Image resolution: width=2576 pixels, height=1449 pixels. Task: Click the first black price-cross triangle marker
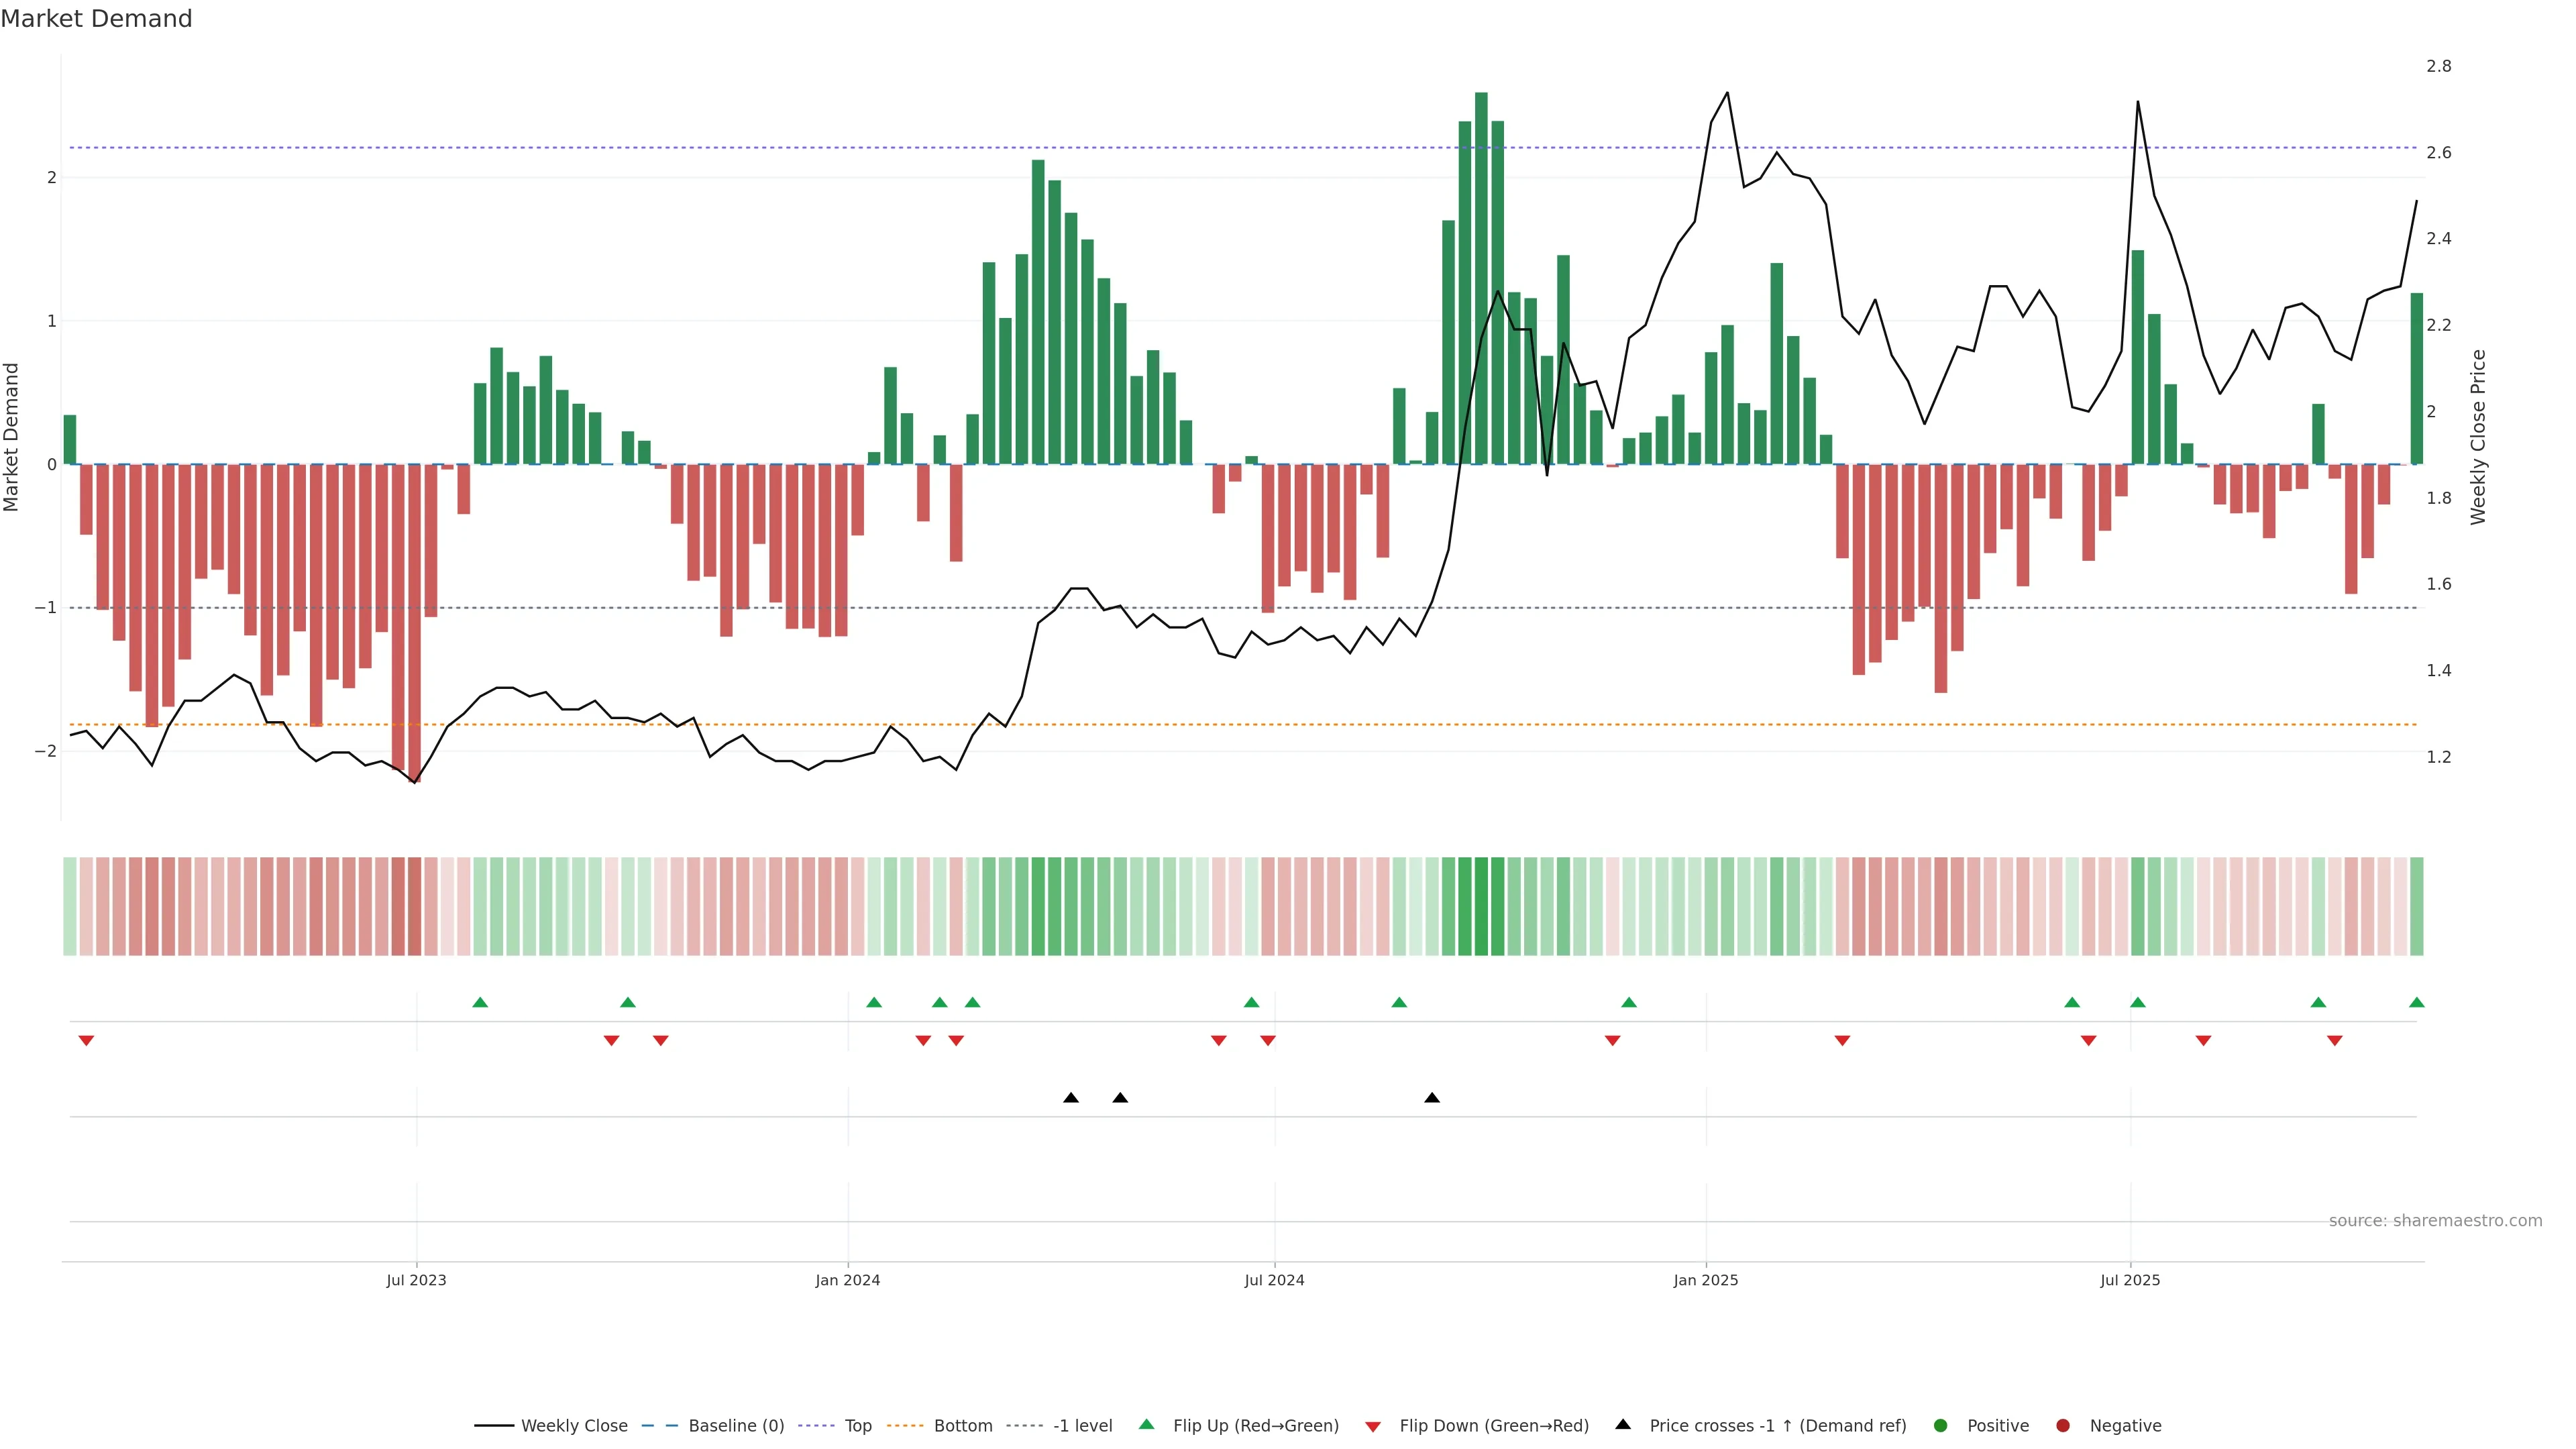[x=1071, y=1098]
